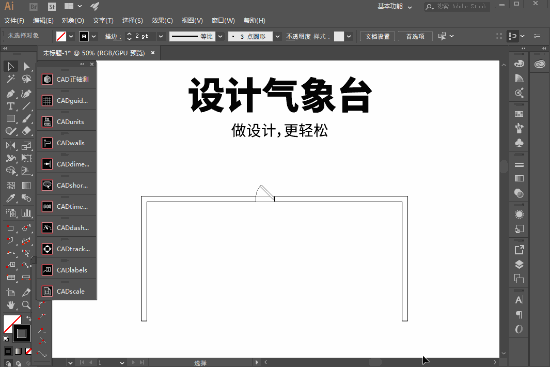The height and width of the screenshot is (367, 550).
Task: Open the 文件(F) menu
Action: (x=14, y=20)
